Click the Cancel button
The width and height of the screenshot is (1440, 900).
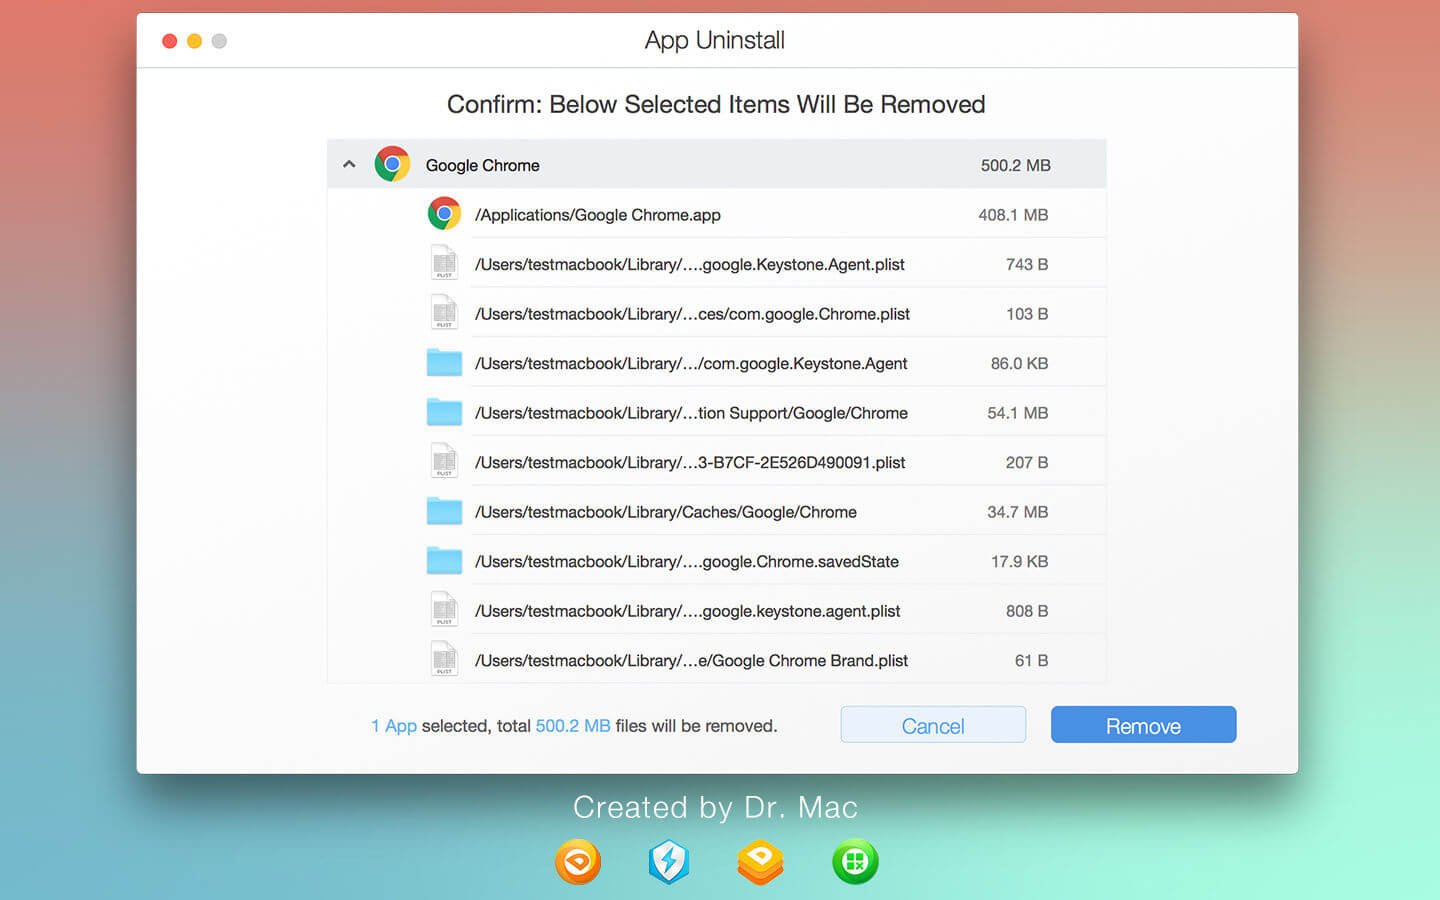933,725
